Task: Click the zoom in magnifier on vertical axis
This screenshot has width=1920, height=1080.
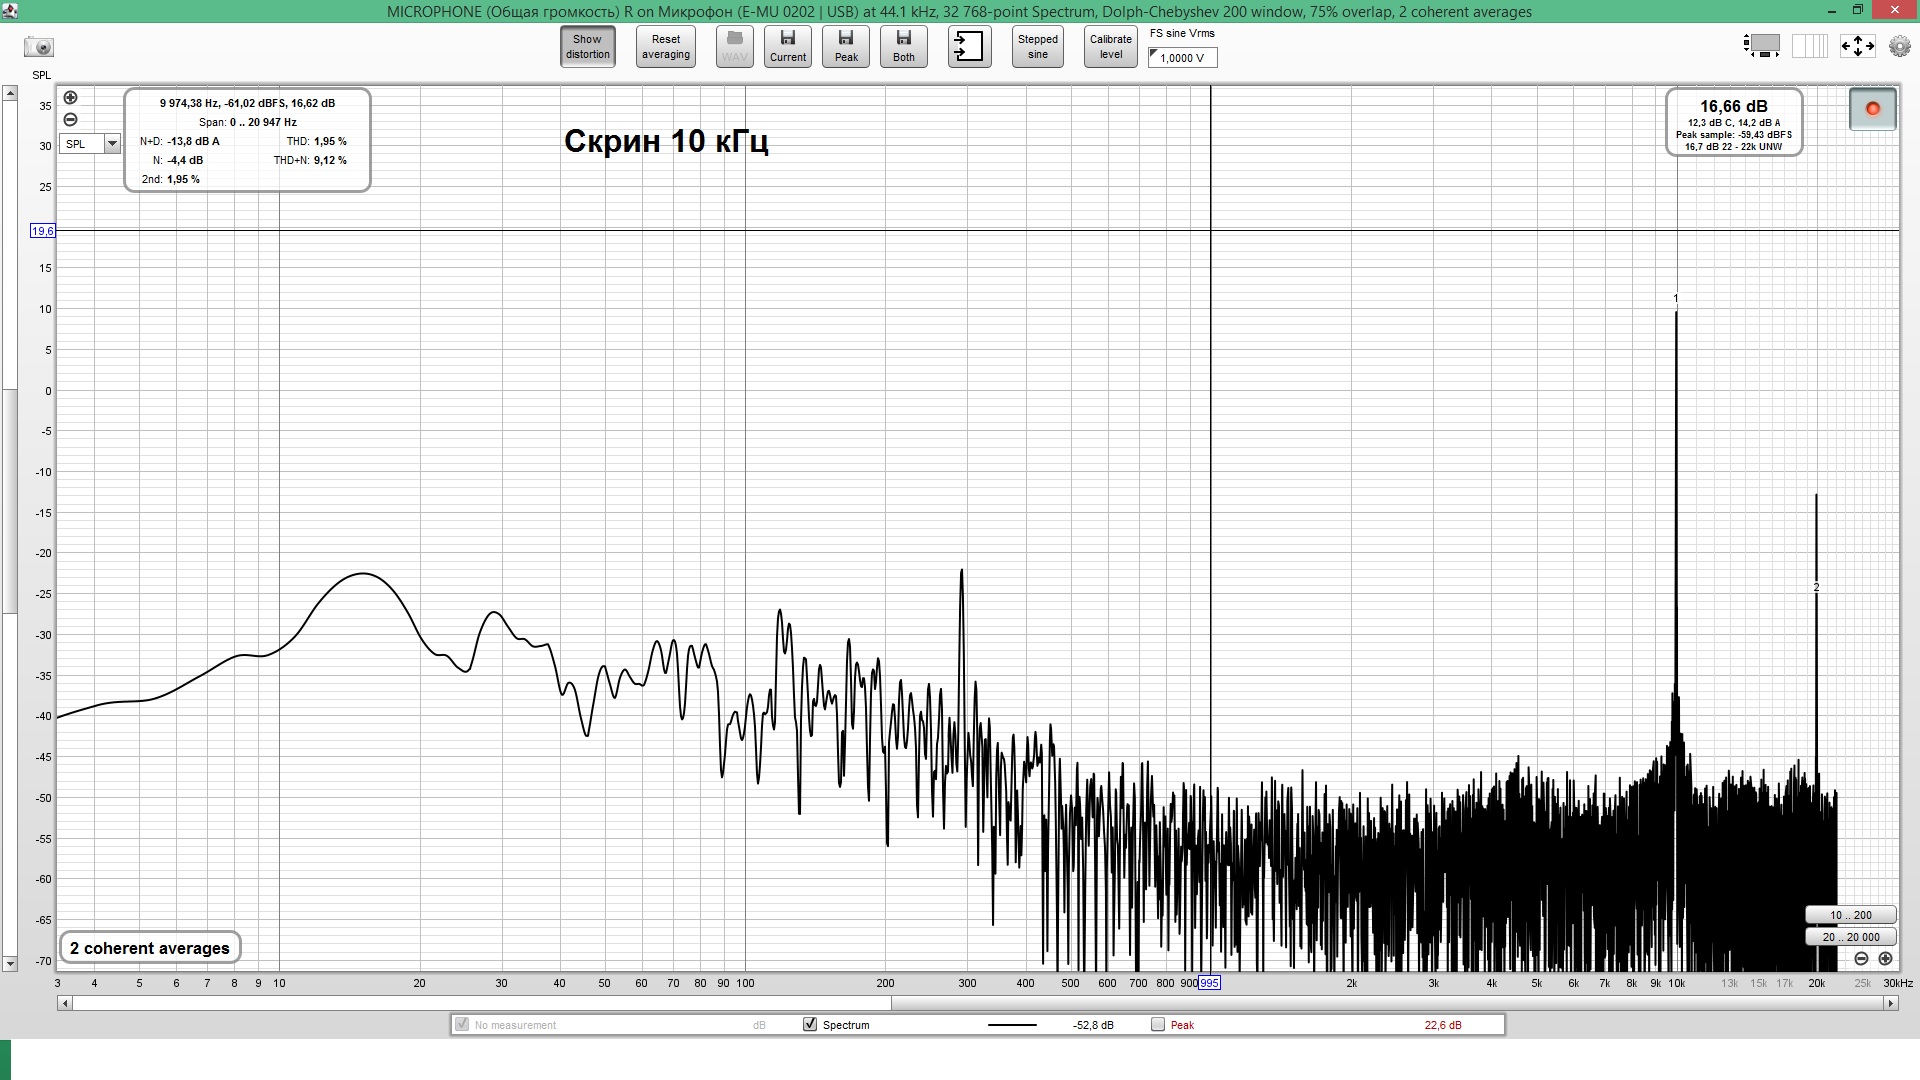Action: pos(70,98)
